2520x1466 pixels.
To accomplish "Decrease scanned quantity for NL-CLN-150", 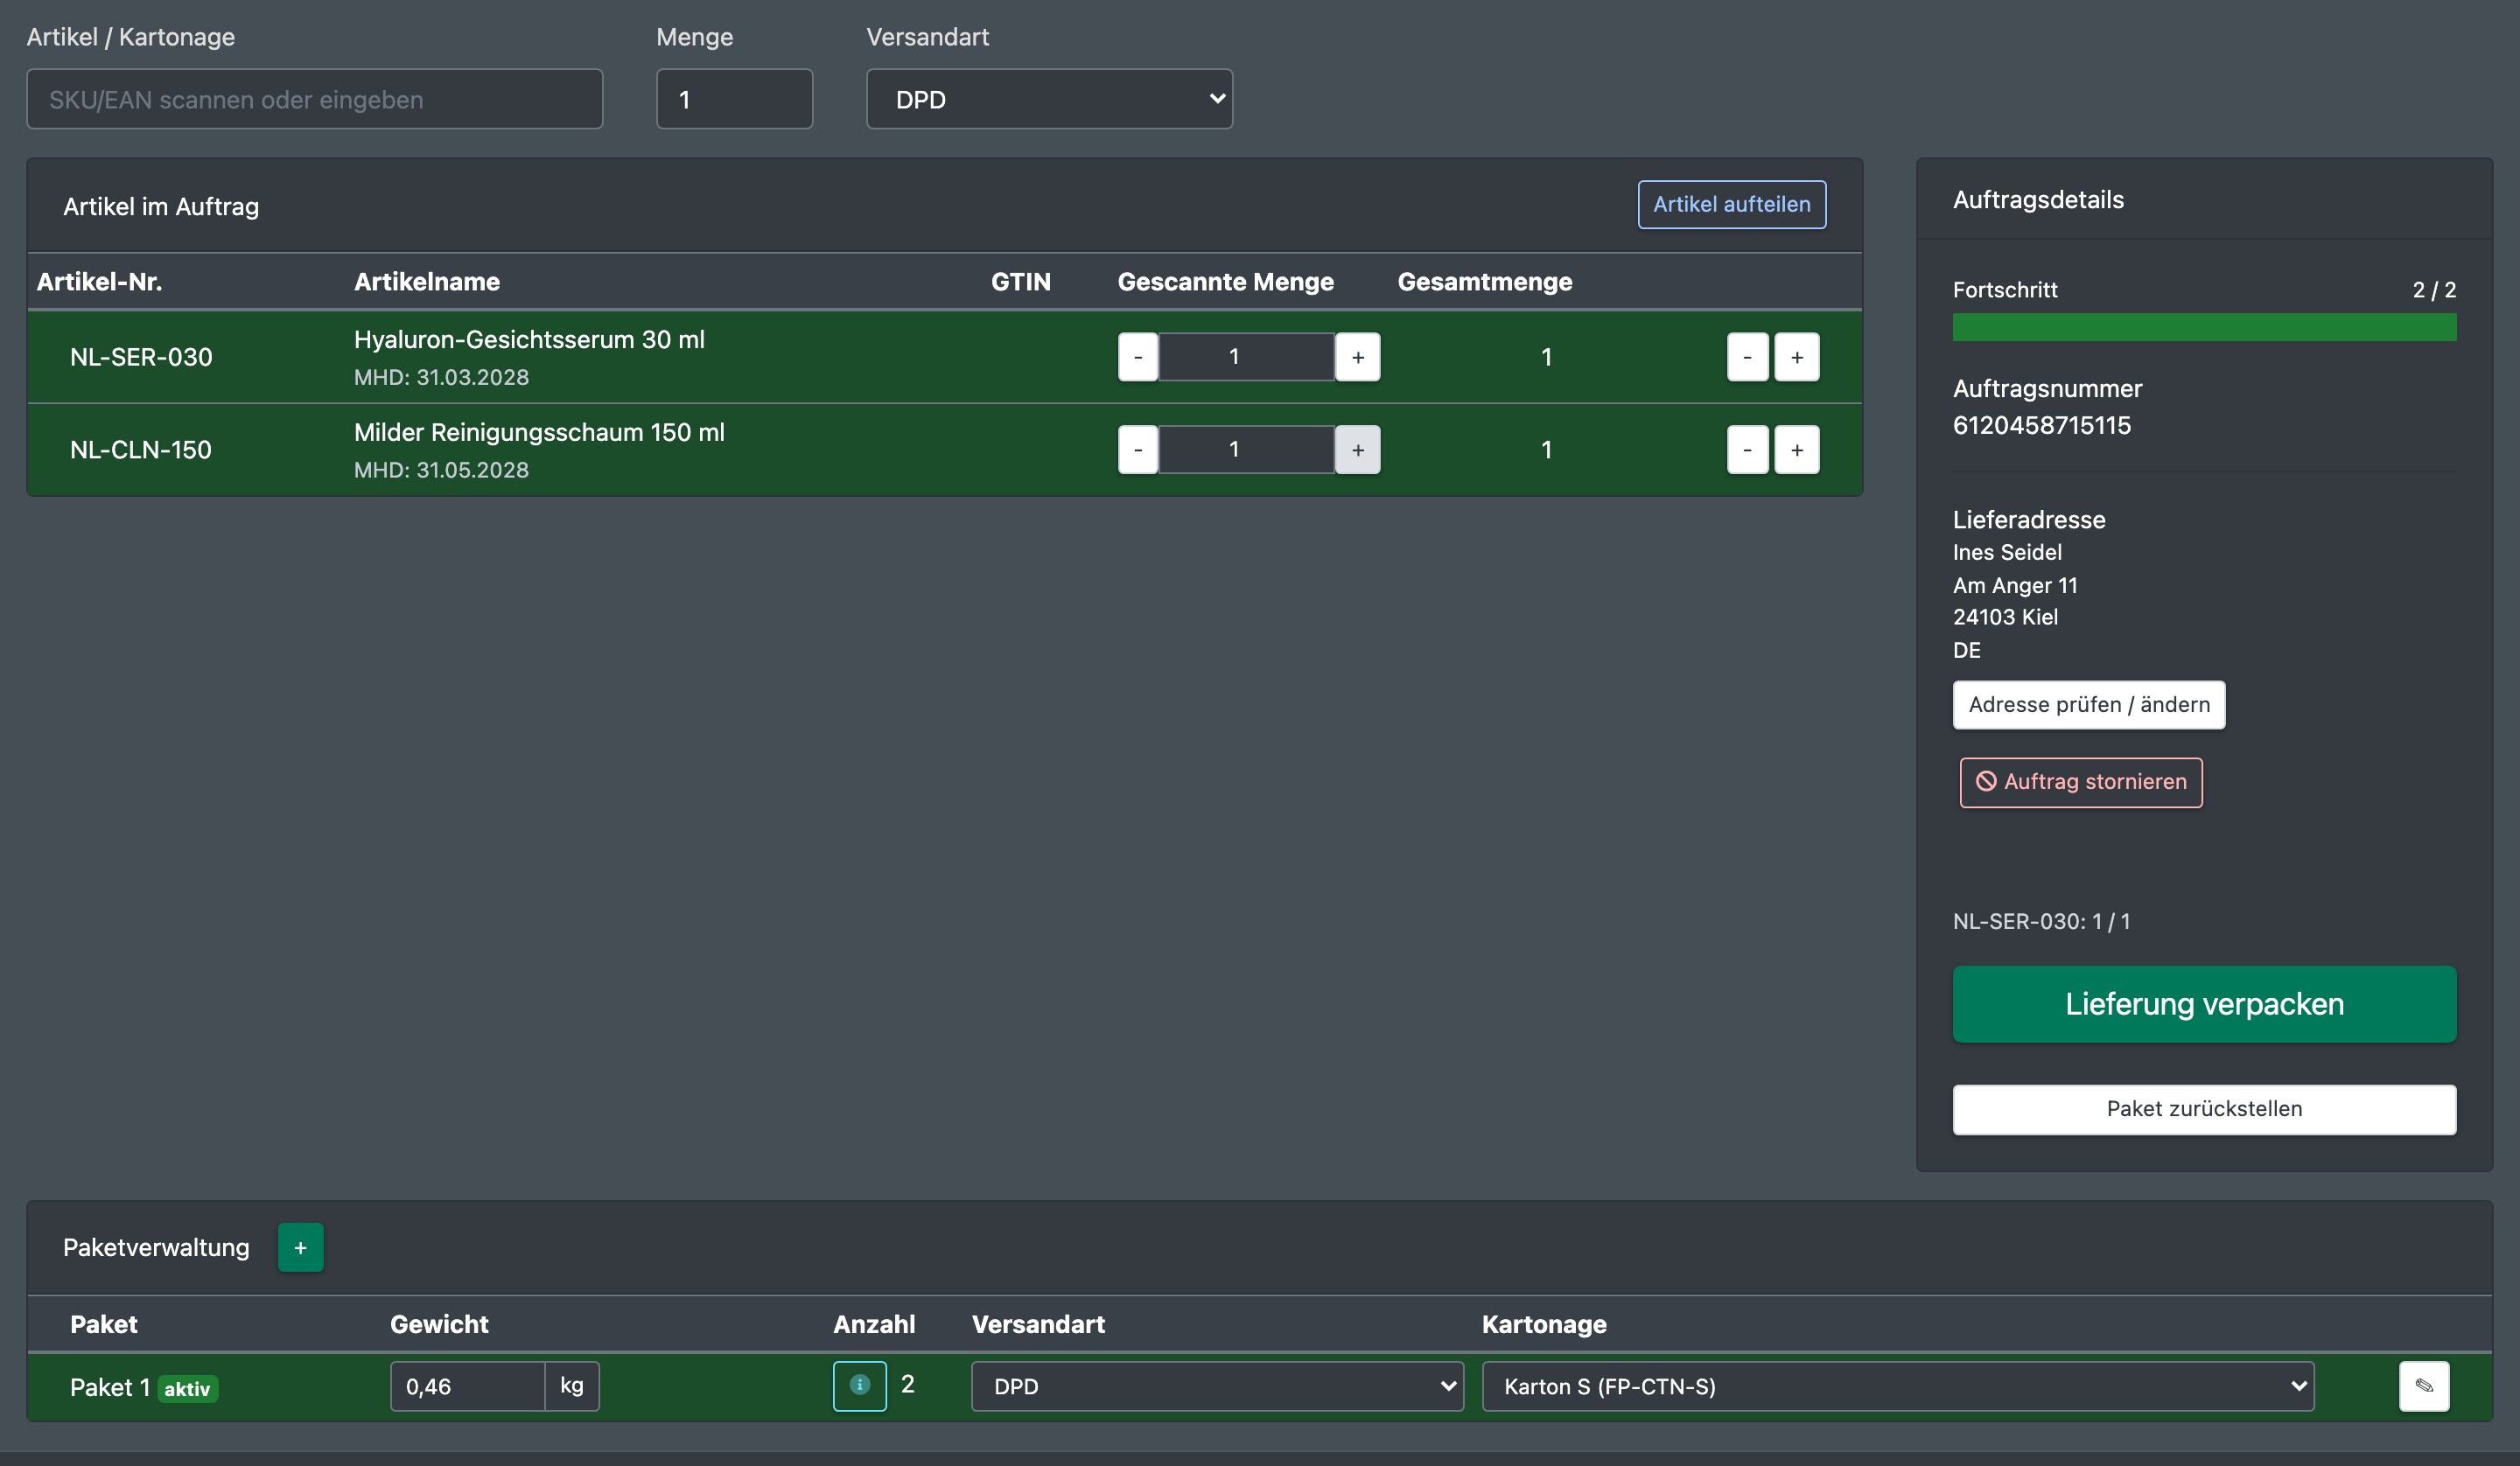I will 1138,450.
